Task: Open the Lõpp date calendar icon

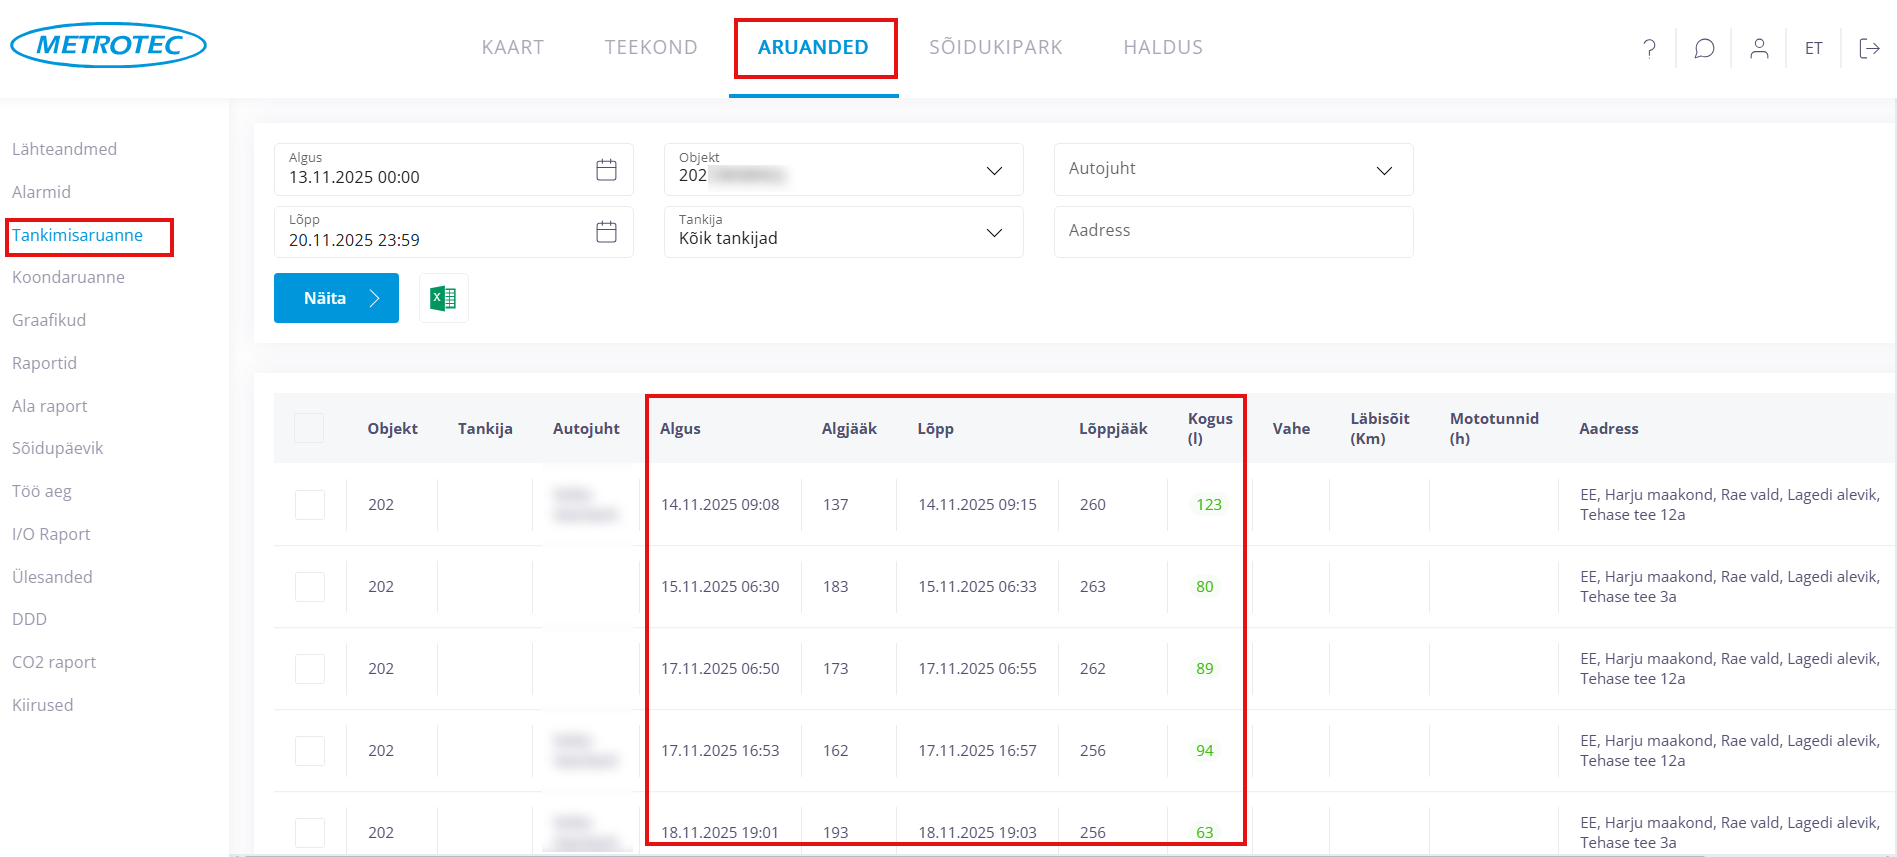Action: 606,232
